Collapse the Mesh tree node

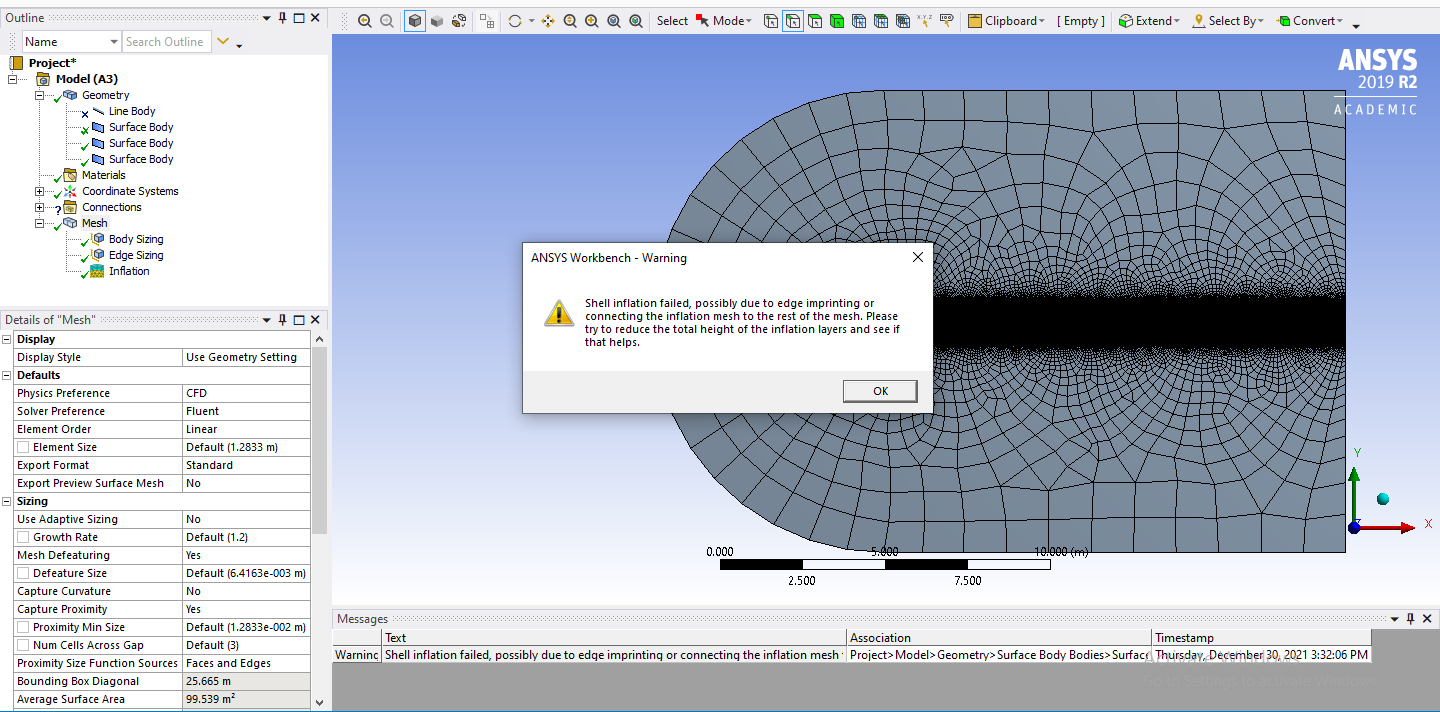click(x=40, y=223)
